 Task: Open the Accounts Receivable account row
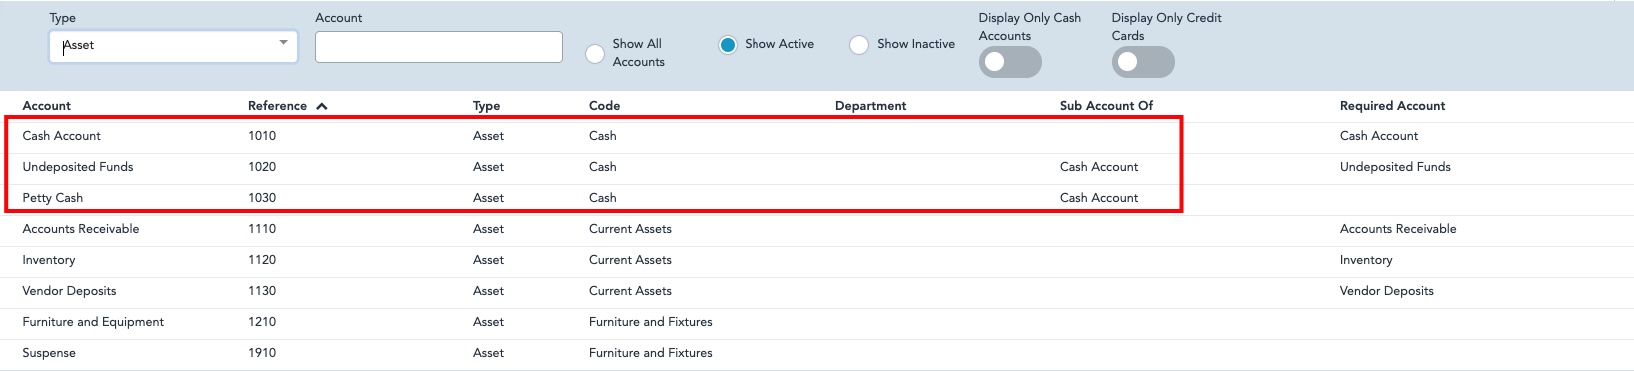[817, 229]
